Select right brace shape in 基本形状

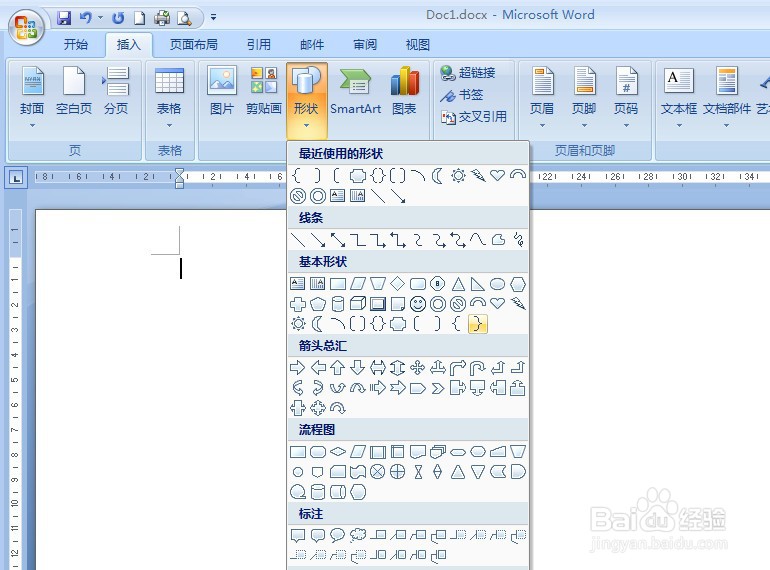click(478, 324)
